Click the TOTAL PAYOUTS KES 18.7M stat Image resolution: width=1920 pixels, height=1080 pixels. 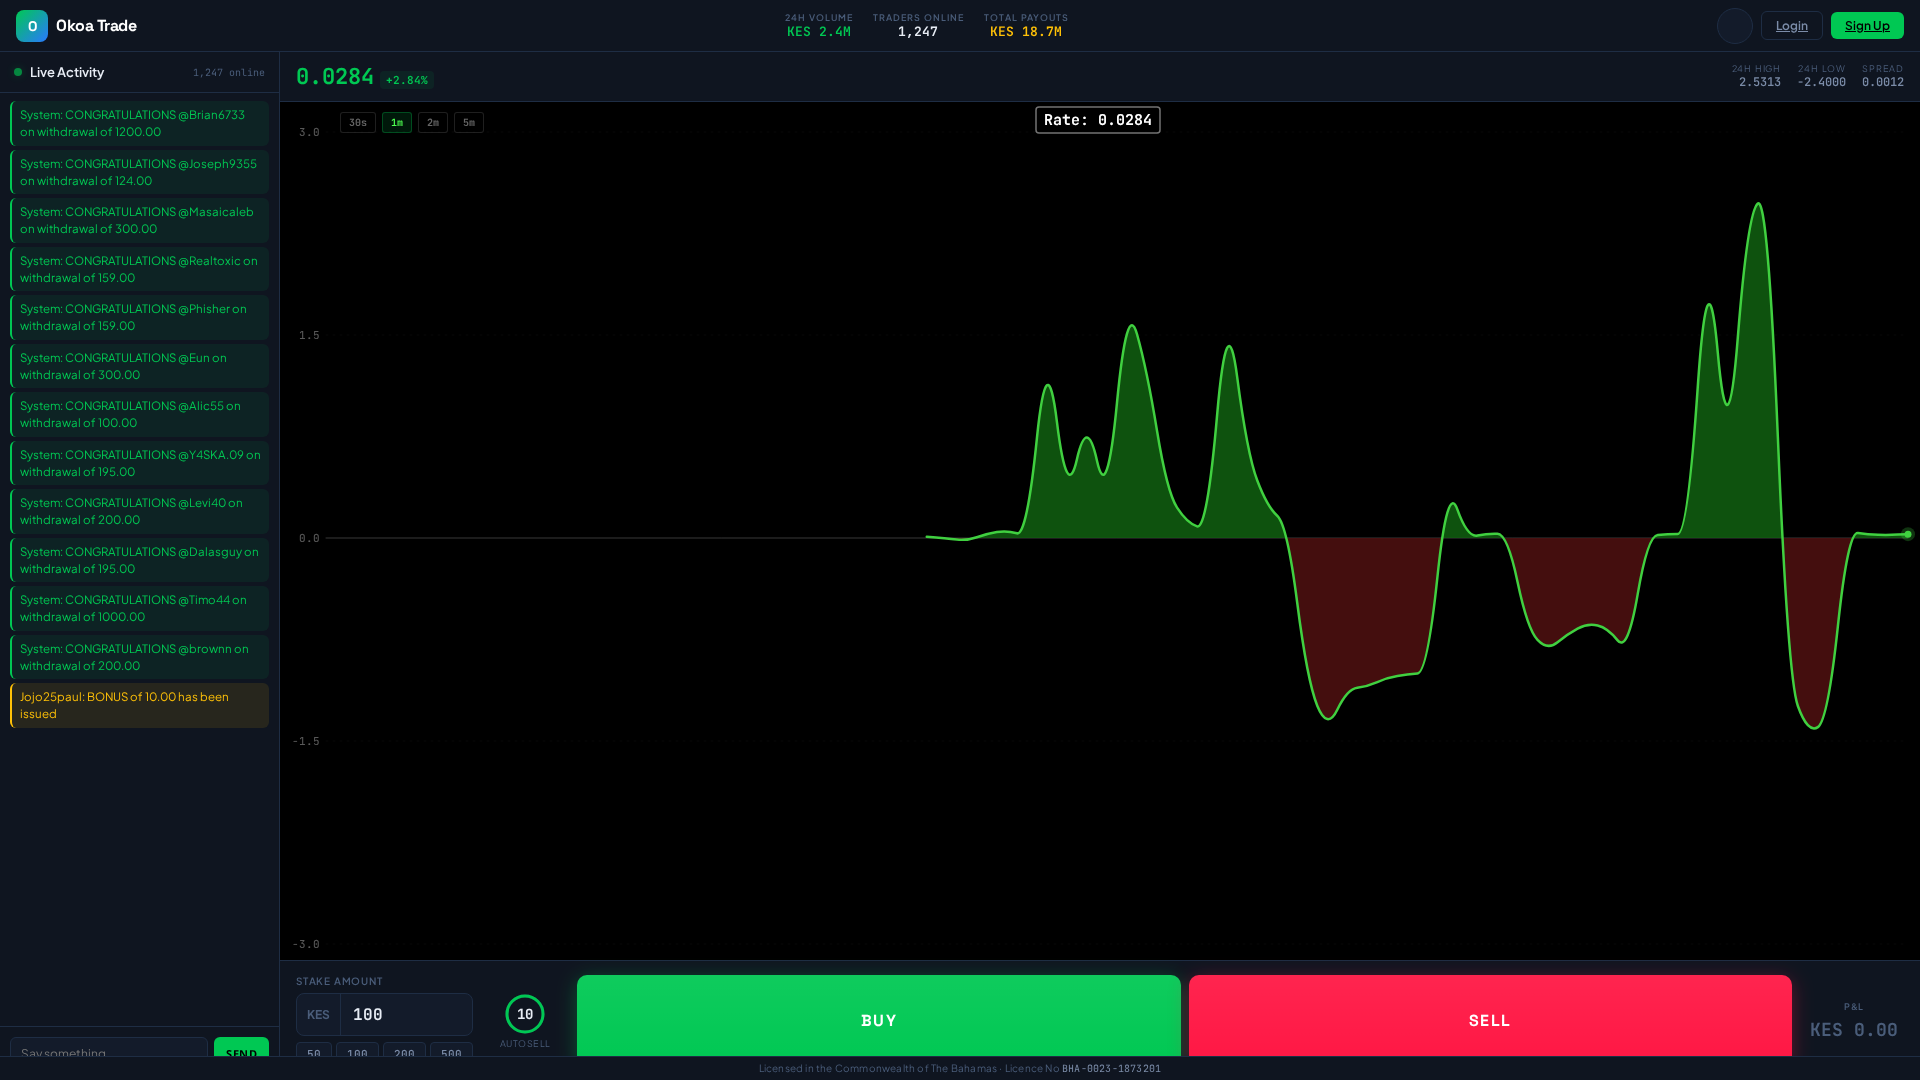1026,26
